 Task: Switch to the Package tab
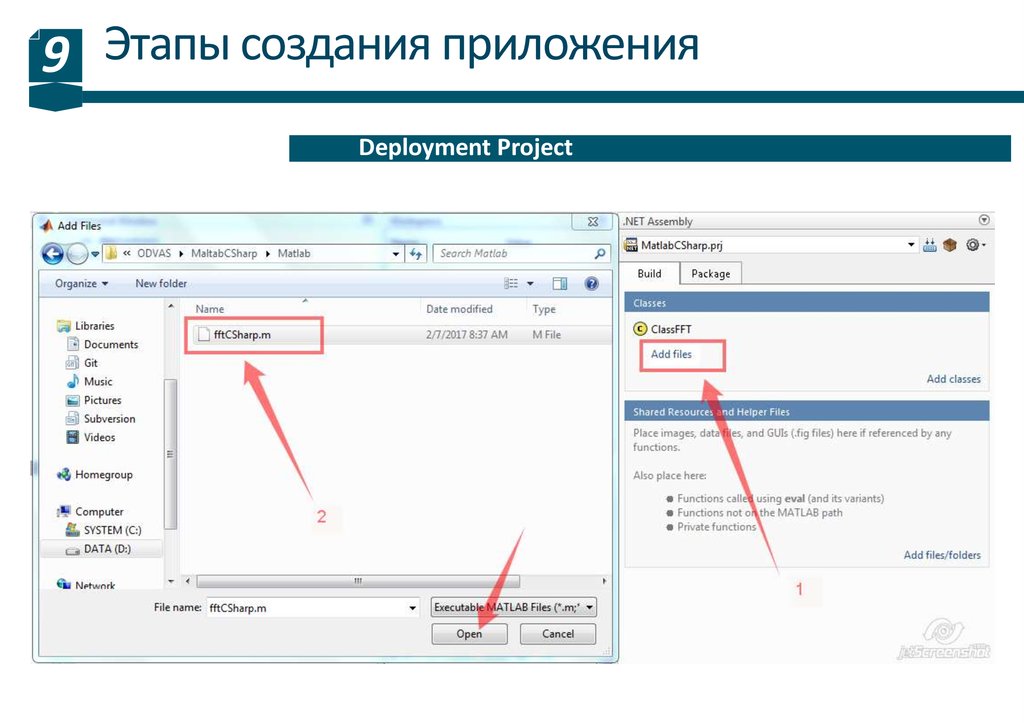coord(711,274)
